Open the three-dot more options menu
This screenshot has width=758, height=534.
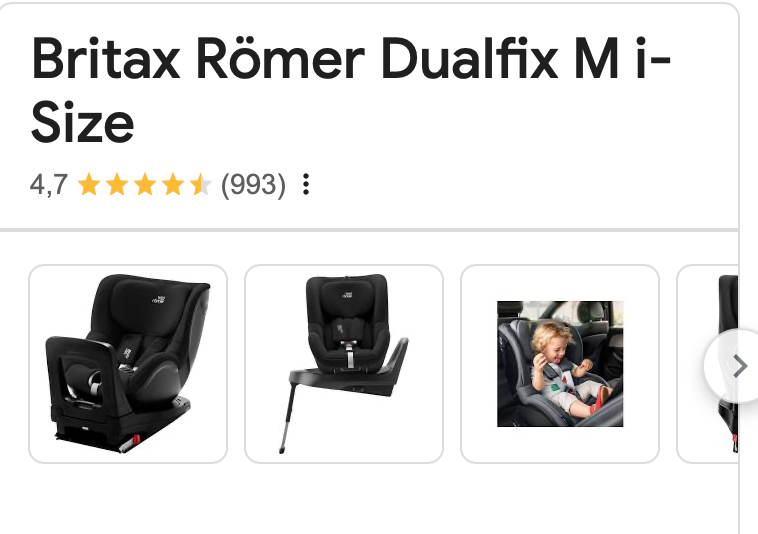(306, 185)
